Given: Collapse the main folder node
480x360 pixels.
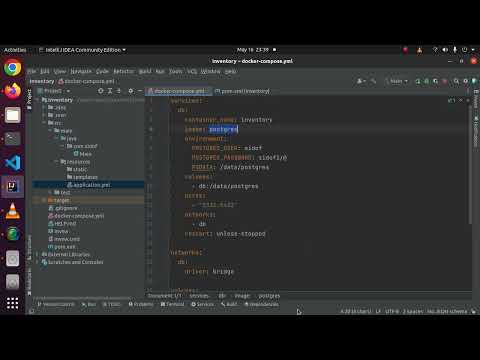Looking at the screenshot, I should pyautogui.click(x=50, y=131).
